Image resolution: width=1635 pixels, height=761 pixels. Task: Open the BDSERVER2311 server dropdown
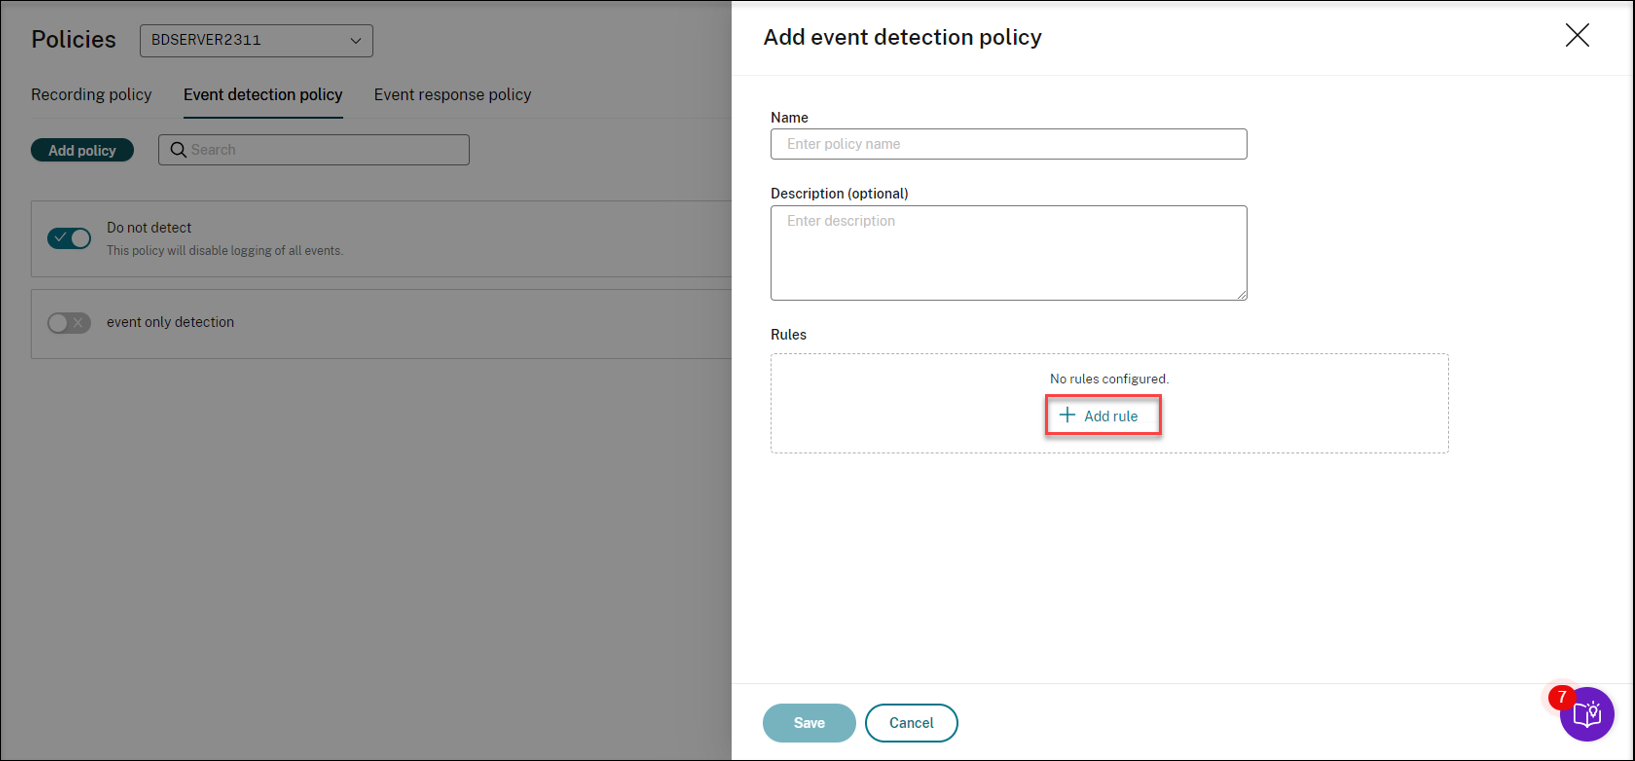256,41
